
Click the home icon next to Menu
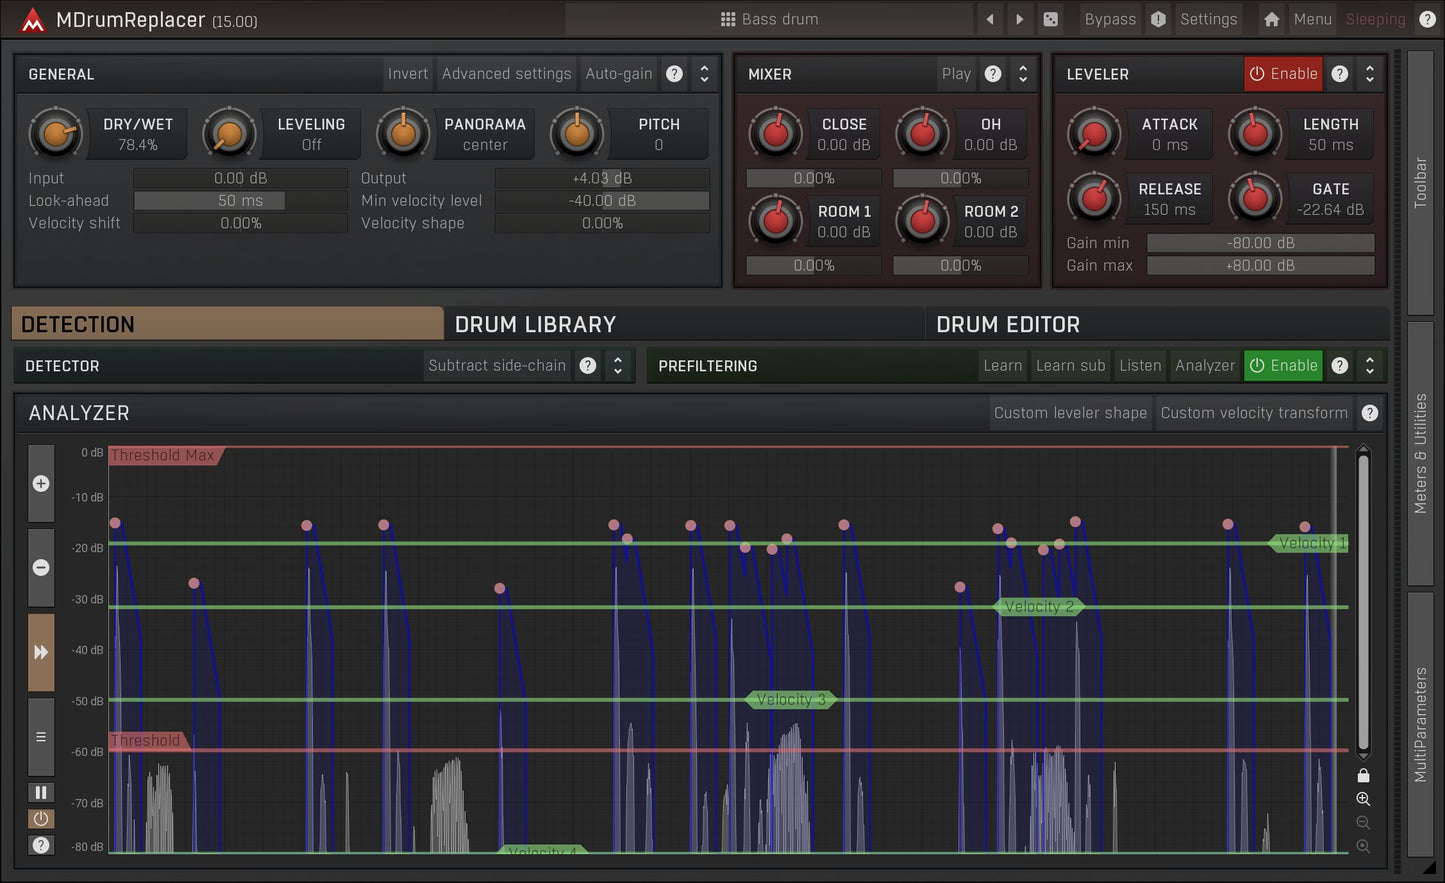point(1271,19)
